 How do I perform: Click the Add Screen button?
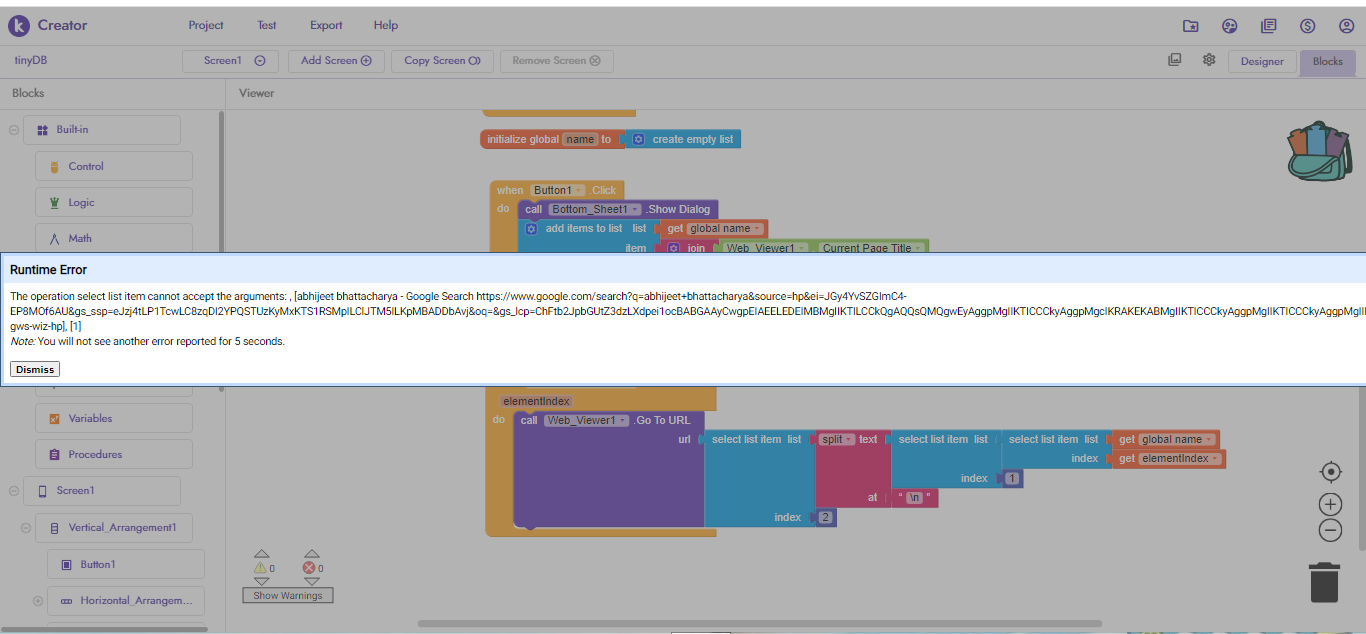click(x=336, y=61)
